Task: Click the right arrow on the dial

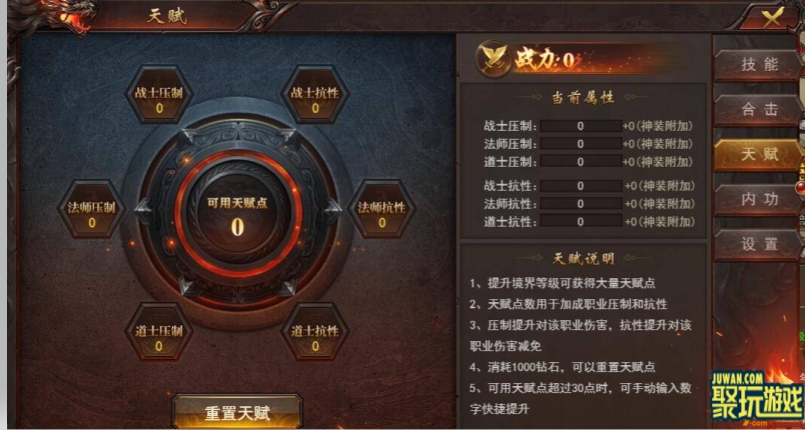Action: pyautogui.click(x=333, y=210)
